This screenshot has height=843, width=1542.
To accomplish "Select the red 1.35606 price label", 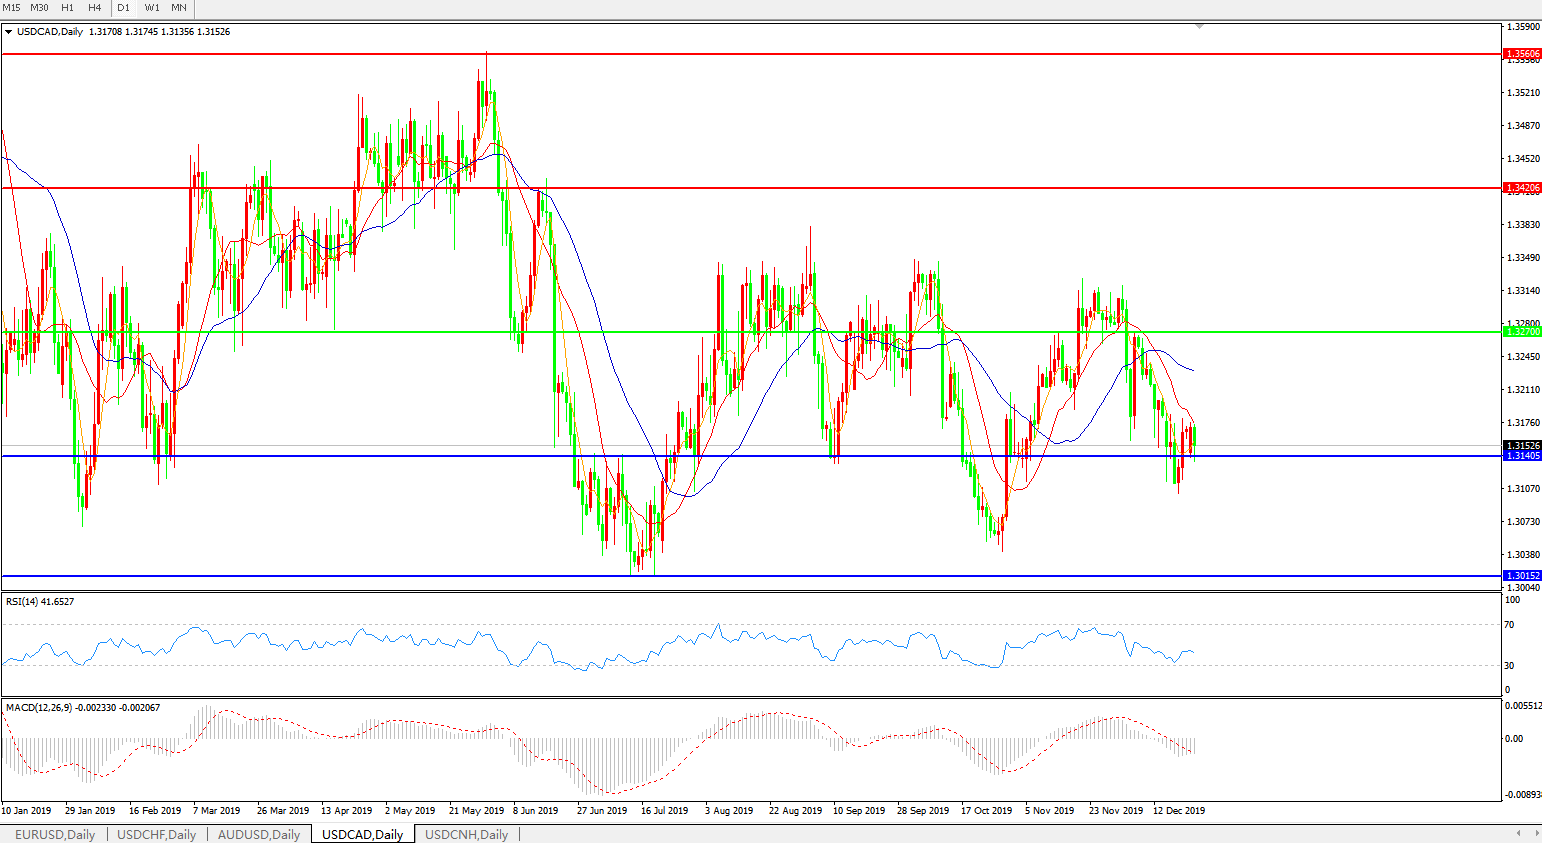I will tap(1523, 54).
